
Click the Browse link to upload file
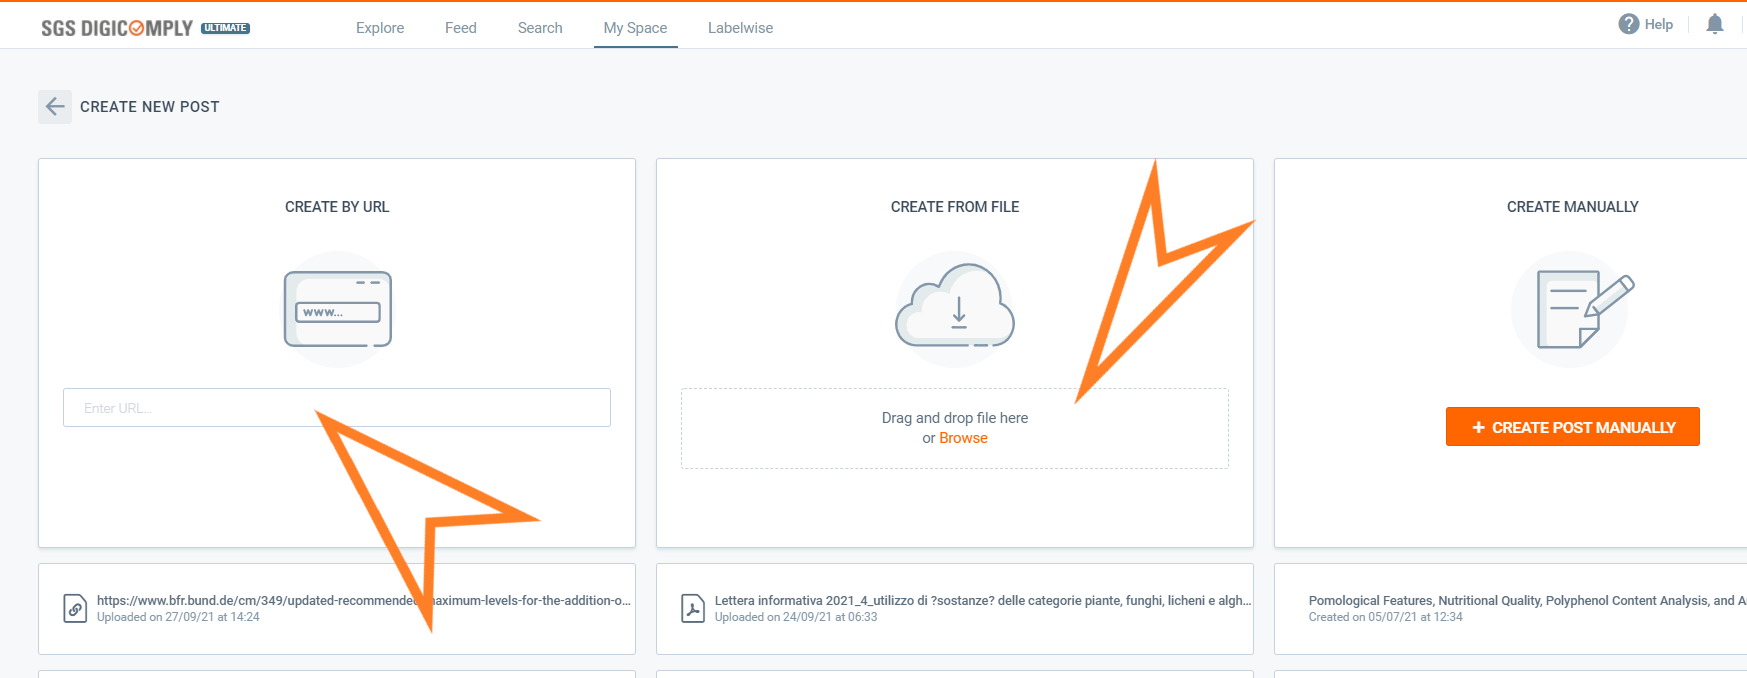pyautogui.click(x=963, y=438)
